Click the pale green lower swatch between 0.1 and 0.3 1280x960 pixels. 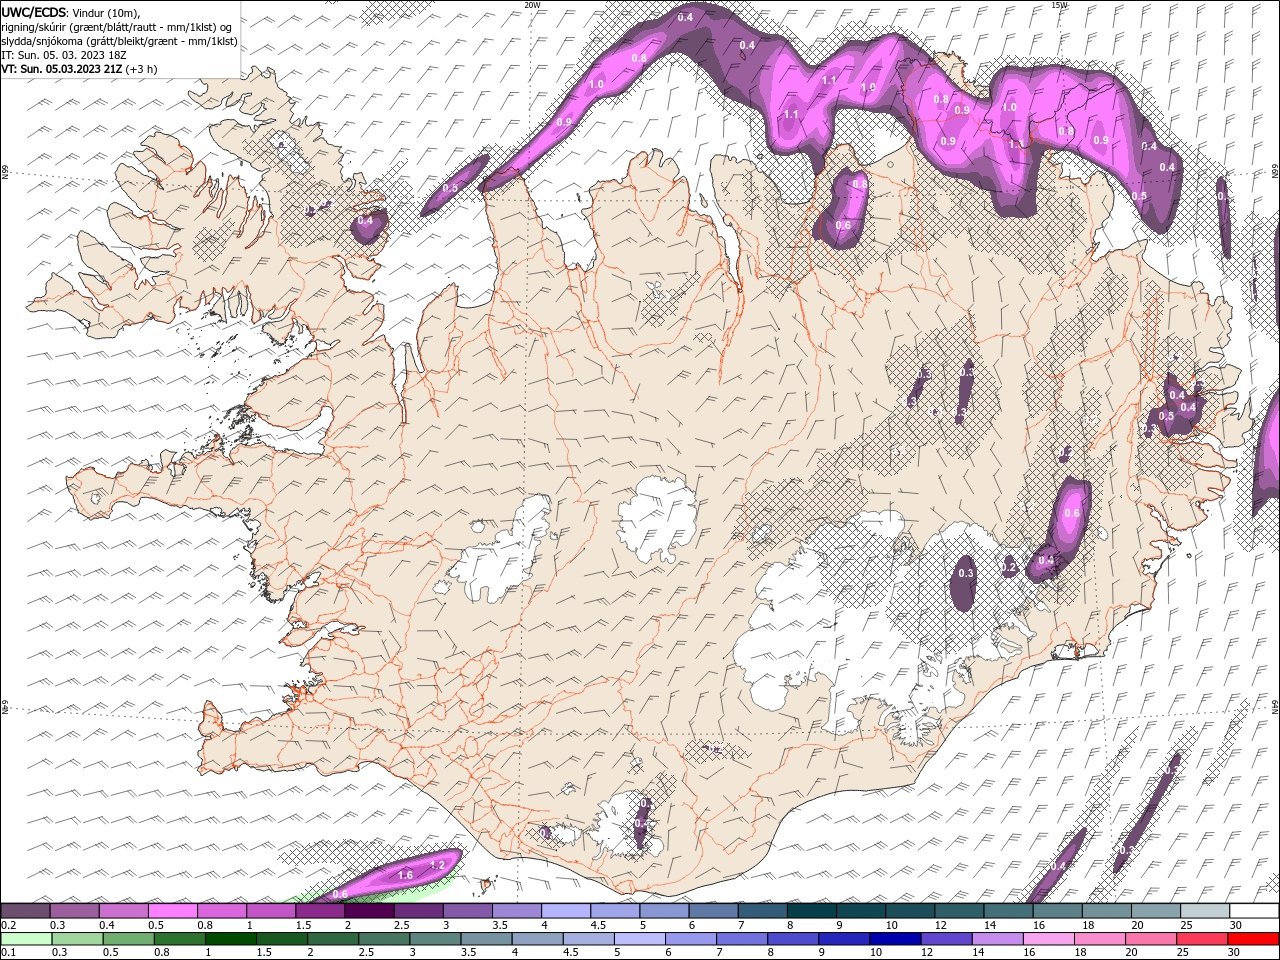[x=26, y=939]
